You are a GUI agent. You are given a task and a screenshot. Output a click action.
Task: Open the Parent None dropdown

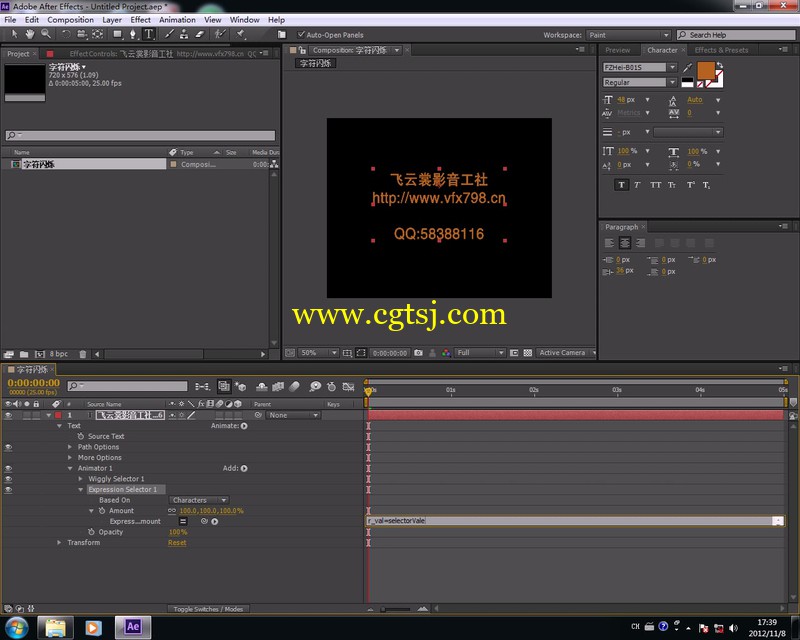click(x=293, y=415)
